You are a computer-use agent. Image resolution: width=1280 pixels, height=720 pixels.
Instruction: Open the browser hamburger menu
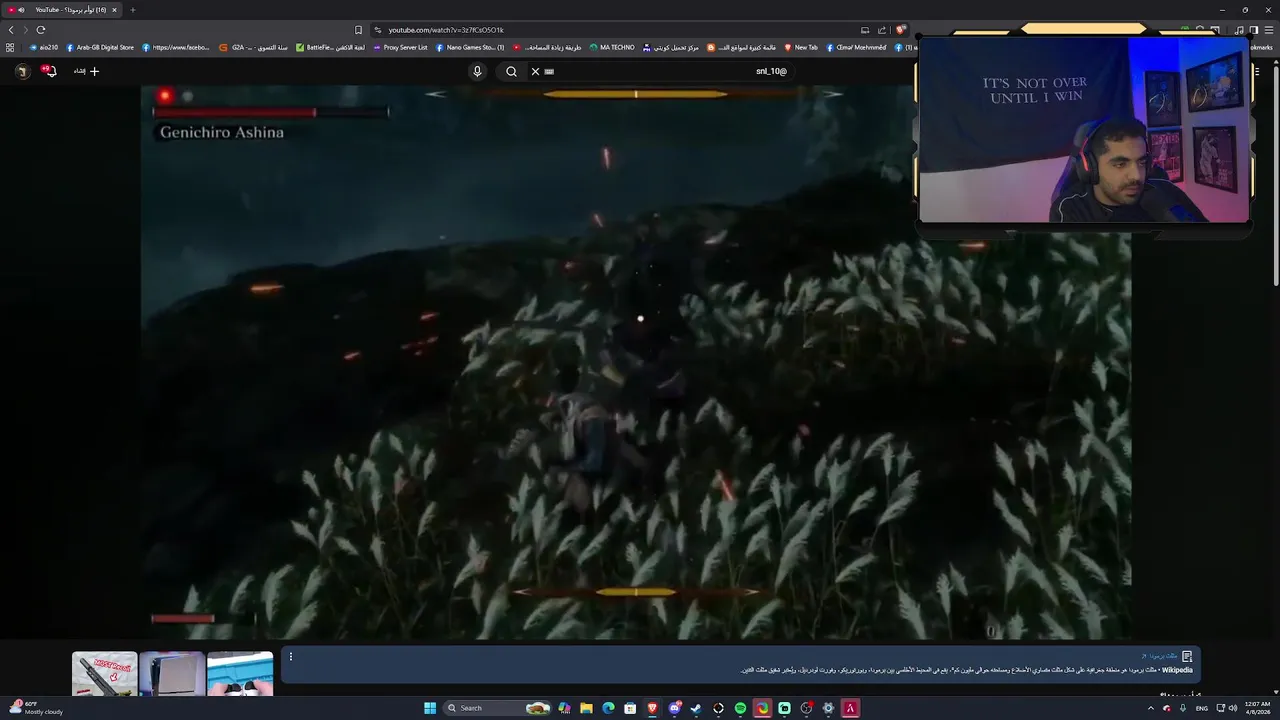[x=1269, y=30]
